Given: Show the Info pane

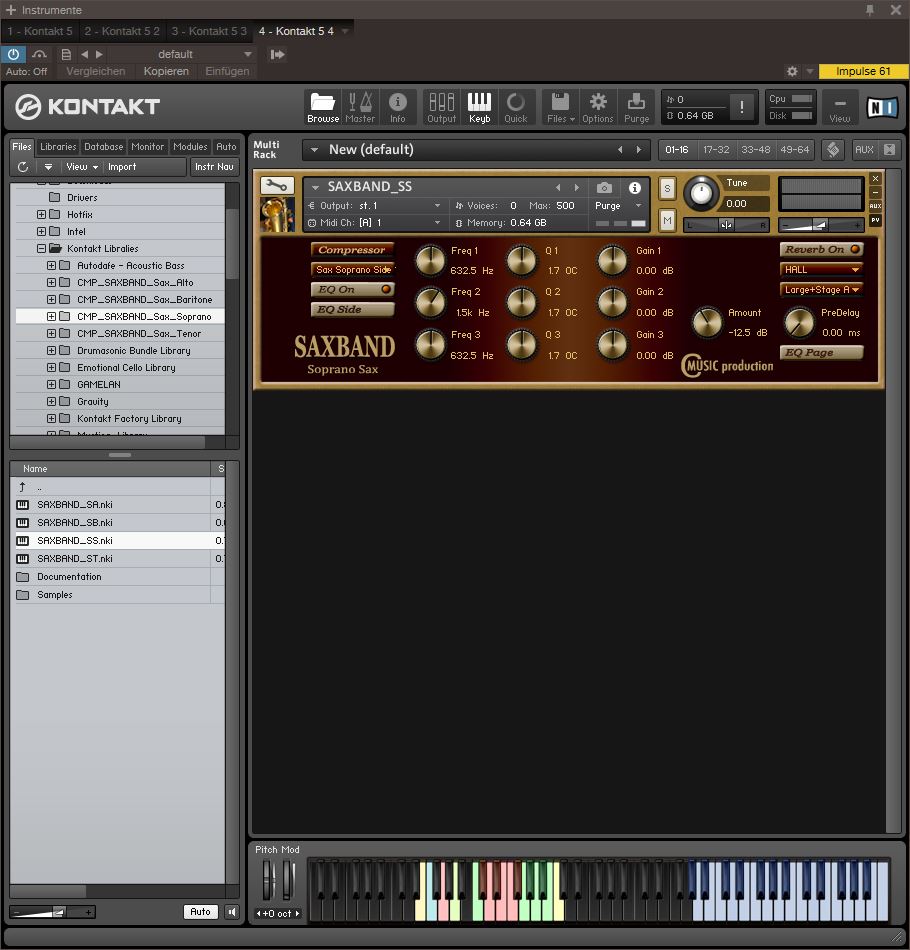Looking at the screenshot, I should point(397,107).
